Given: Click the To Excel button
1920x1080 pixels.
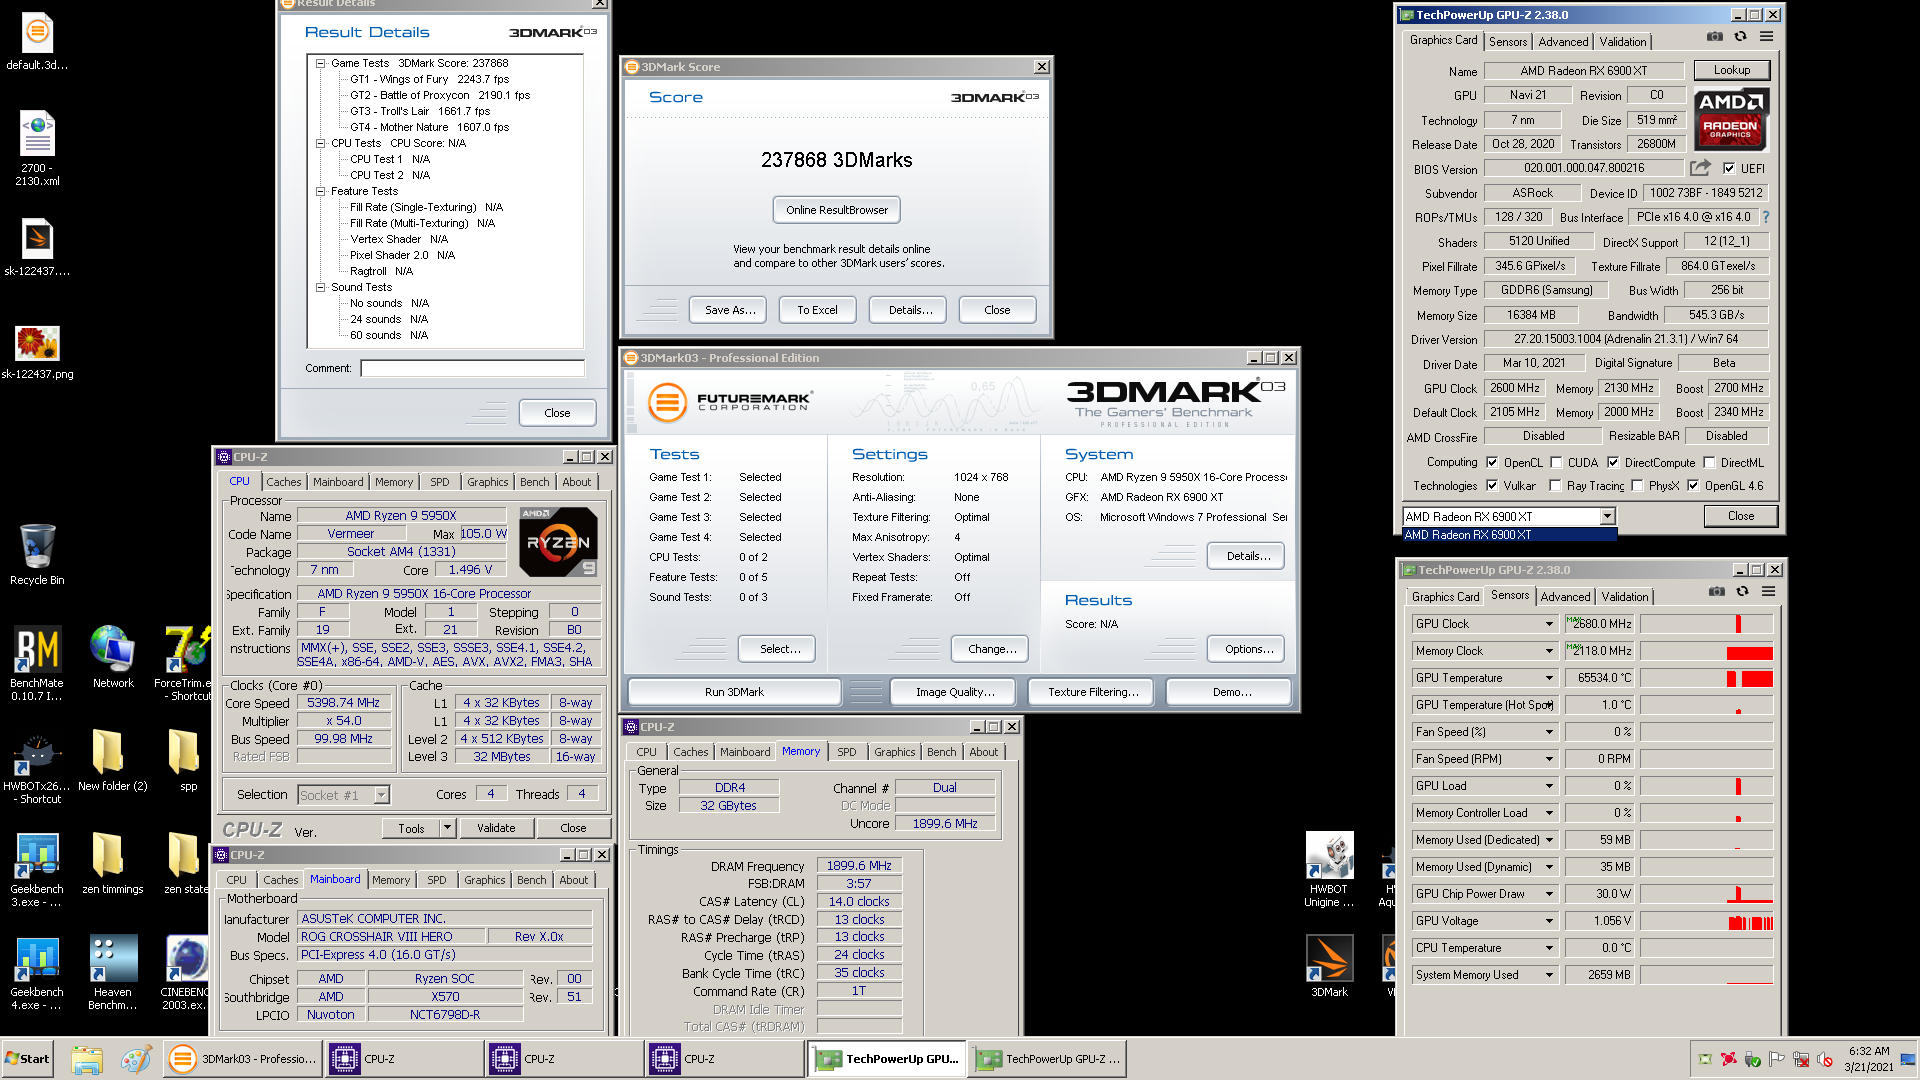Looking at the screenshot, I should point(817,310).
